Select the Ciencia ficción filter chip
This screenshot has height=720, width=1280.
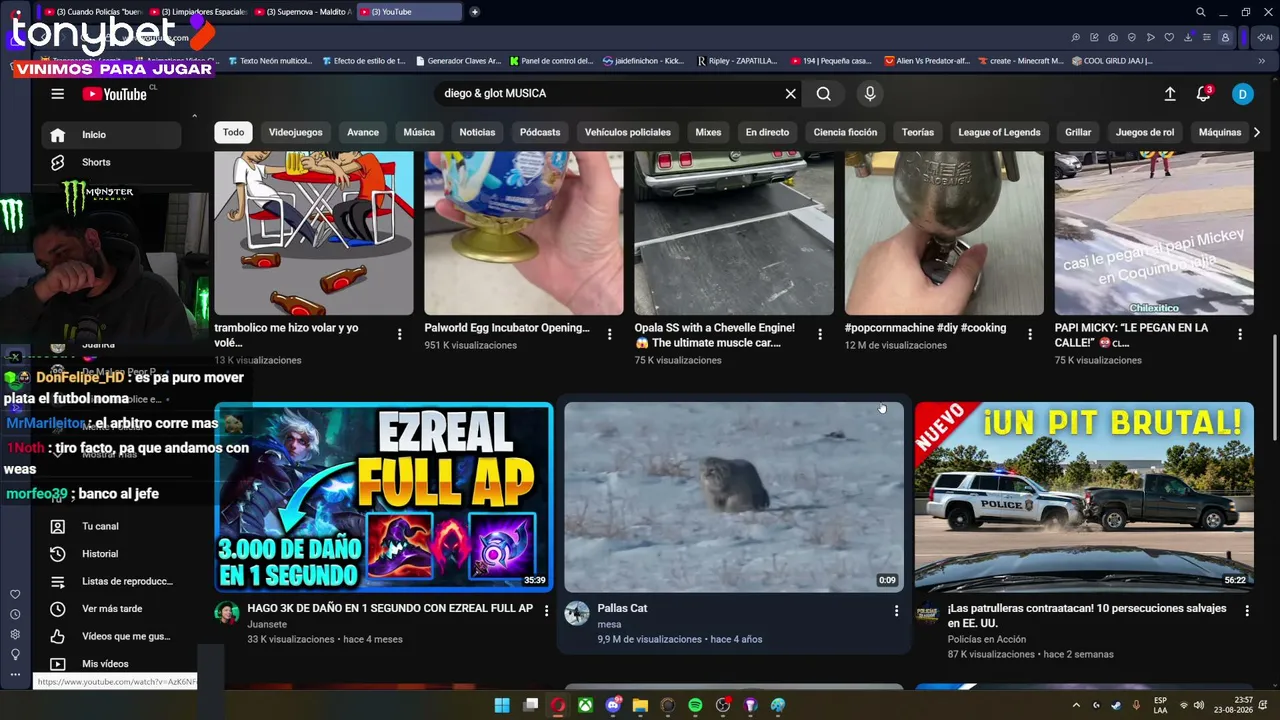(x=845, y=132)
